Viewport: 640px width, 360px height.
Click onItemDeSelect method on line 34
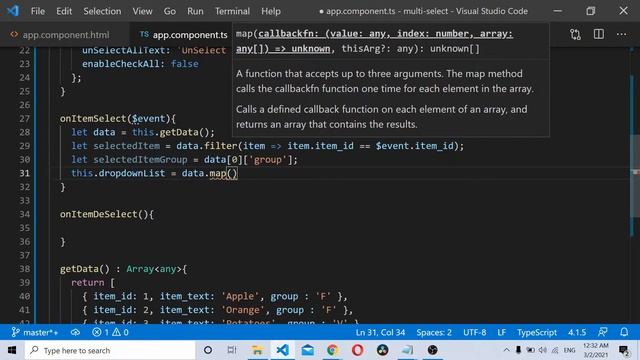pos(98,214)
